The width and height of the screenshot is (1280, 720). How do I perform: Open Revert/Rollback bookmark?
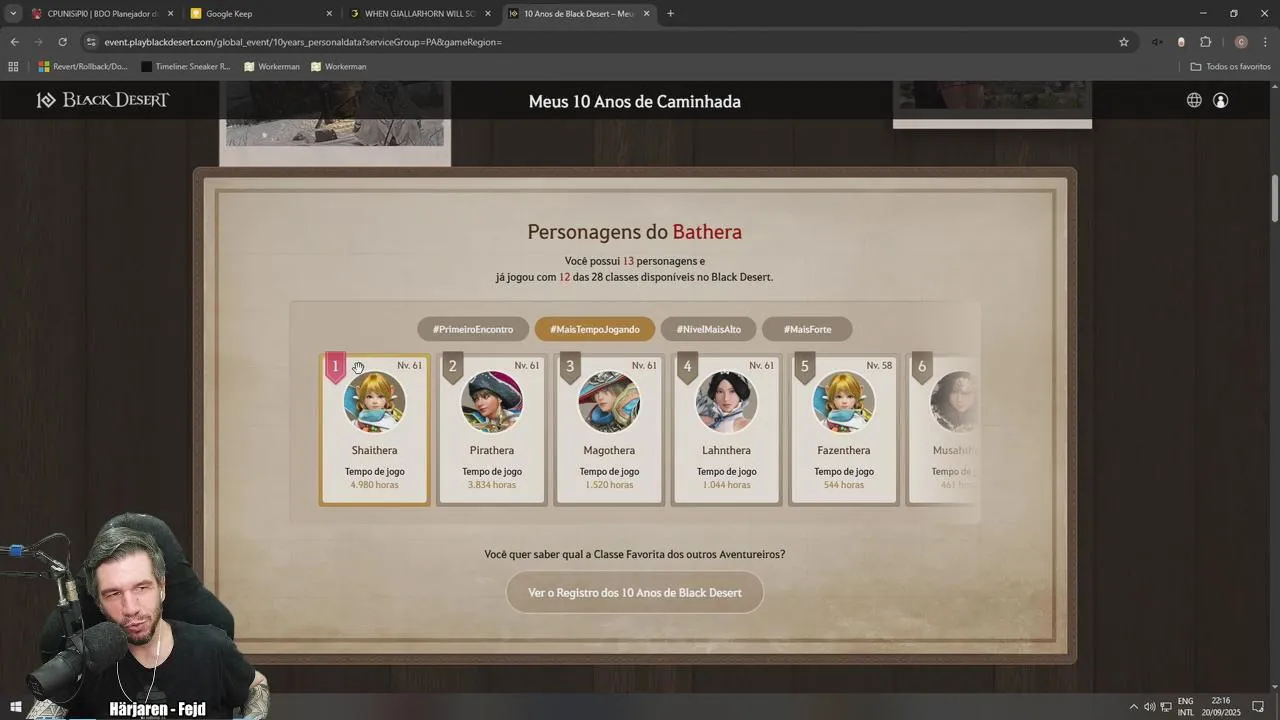coord(83,67)
